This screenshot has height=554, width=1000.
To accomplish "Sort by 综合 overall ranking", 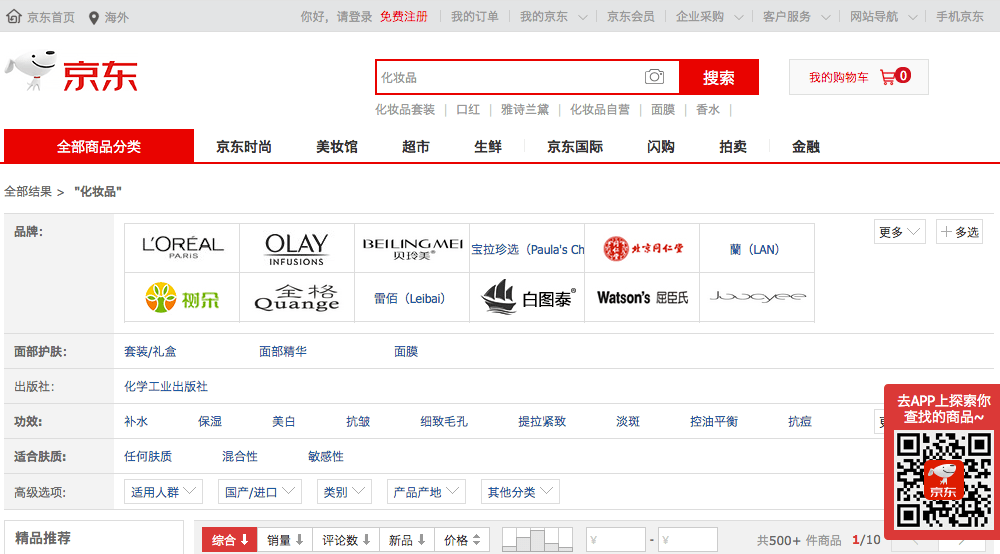I will click(x=230, y=540).
